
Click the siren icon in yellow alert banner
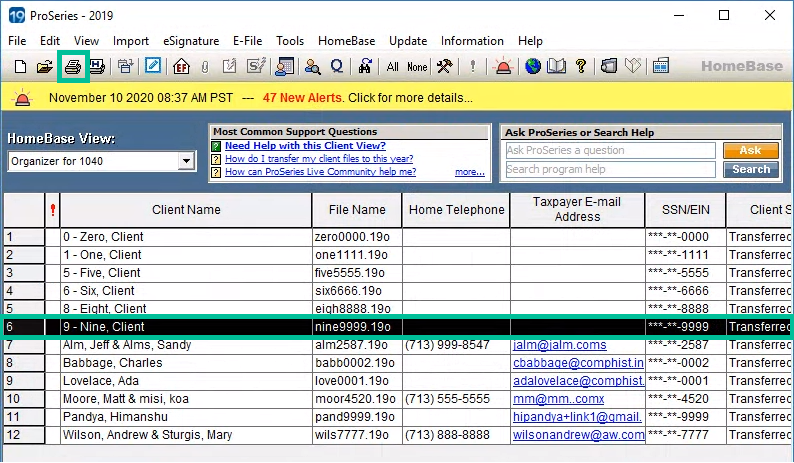tap(22, 98)
